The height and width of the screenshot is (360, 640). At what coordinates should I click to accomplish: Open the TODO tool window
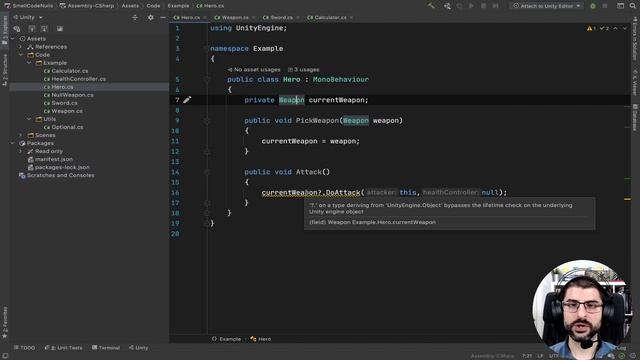[x=24, y=348]
